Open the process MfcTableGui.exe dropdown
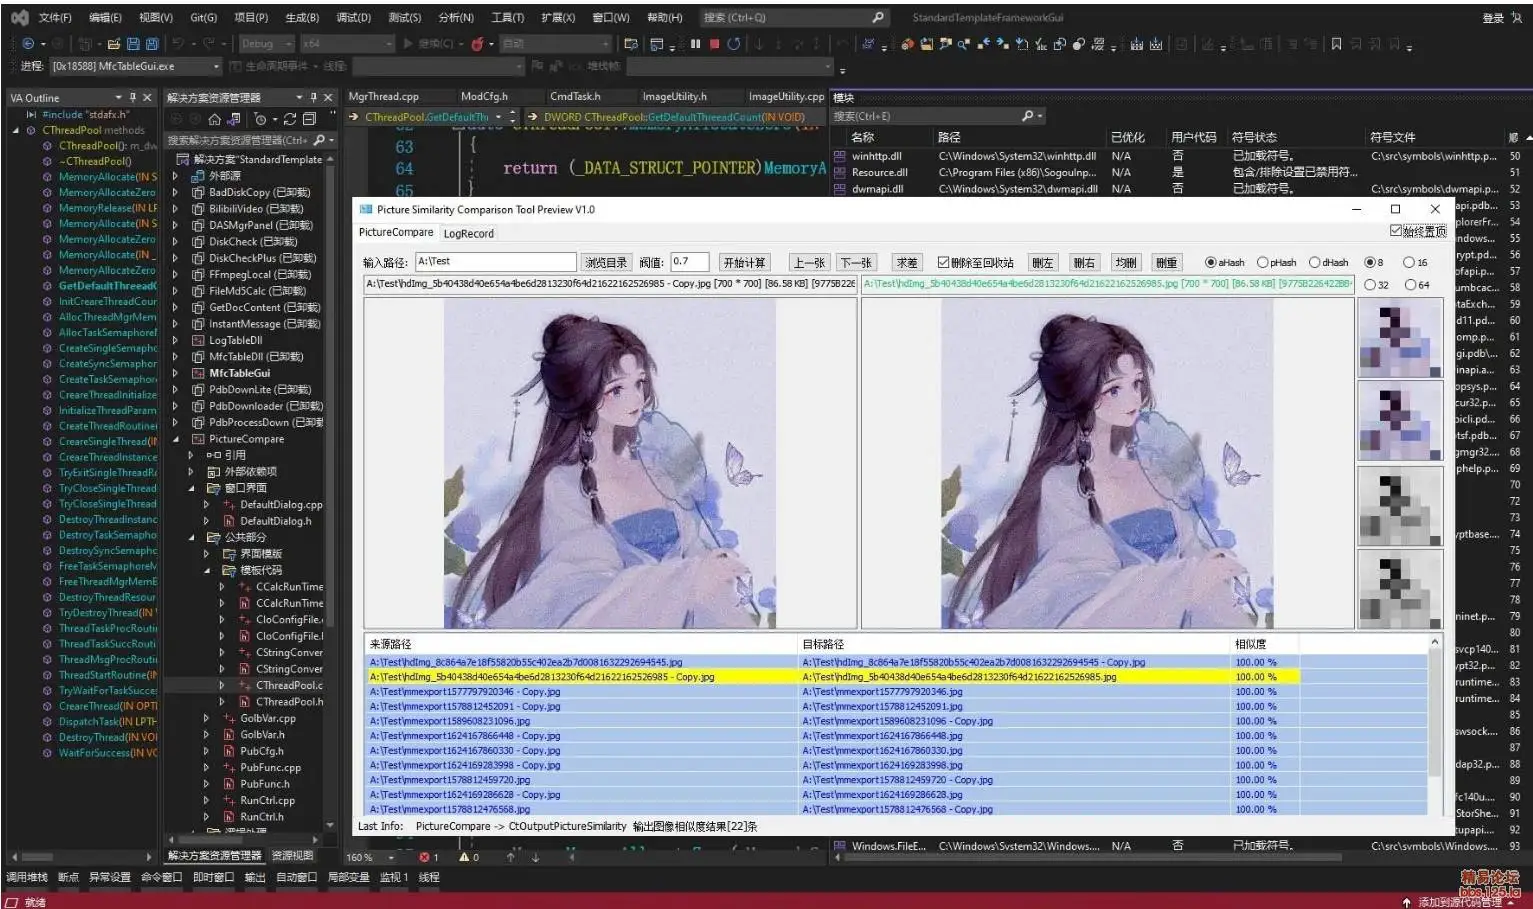This screenshot has width=1533, height=909. 135,66
